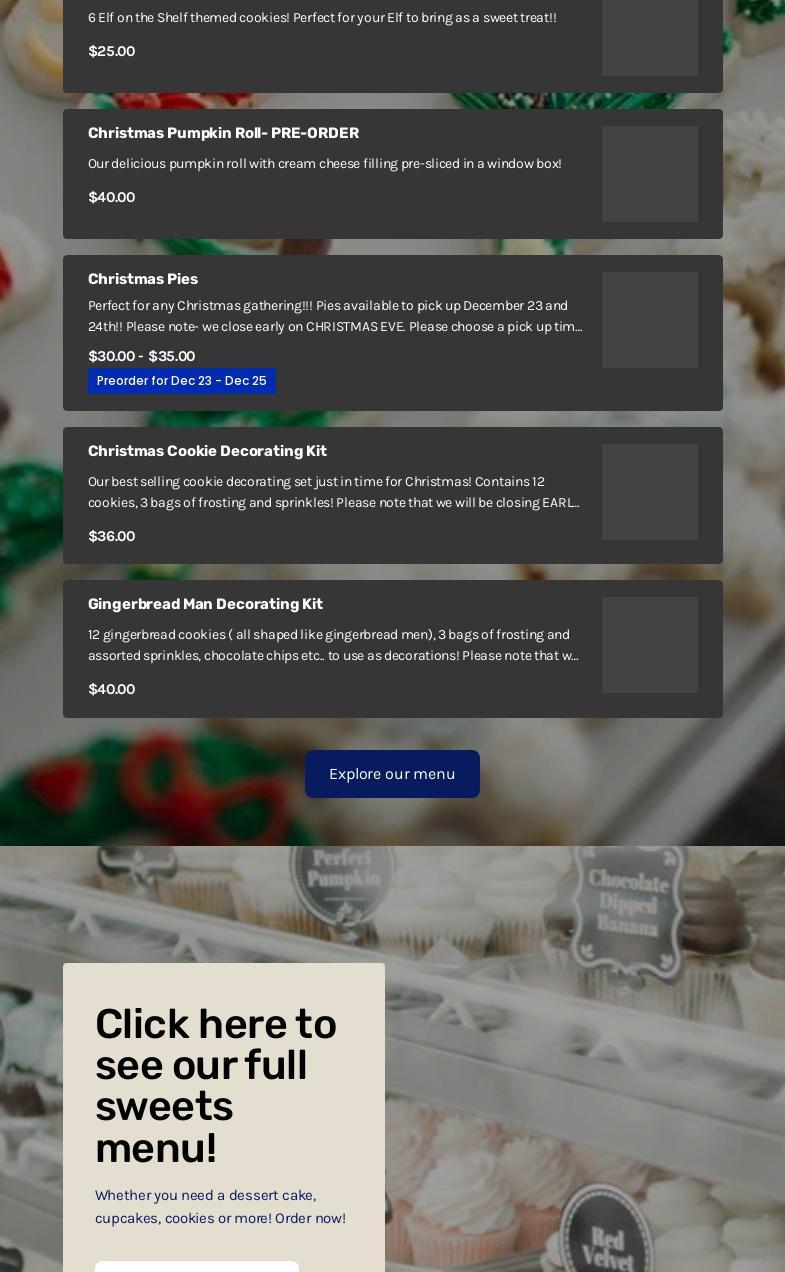785x1272 pixels.
Task: Click the Gingerbread Man Kit image placeholder
Action: pyautogui.click(x=650, y=645)
